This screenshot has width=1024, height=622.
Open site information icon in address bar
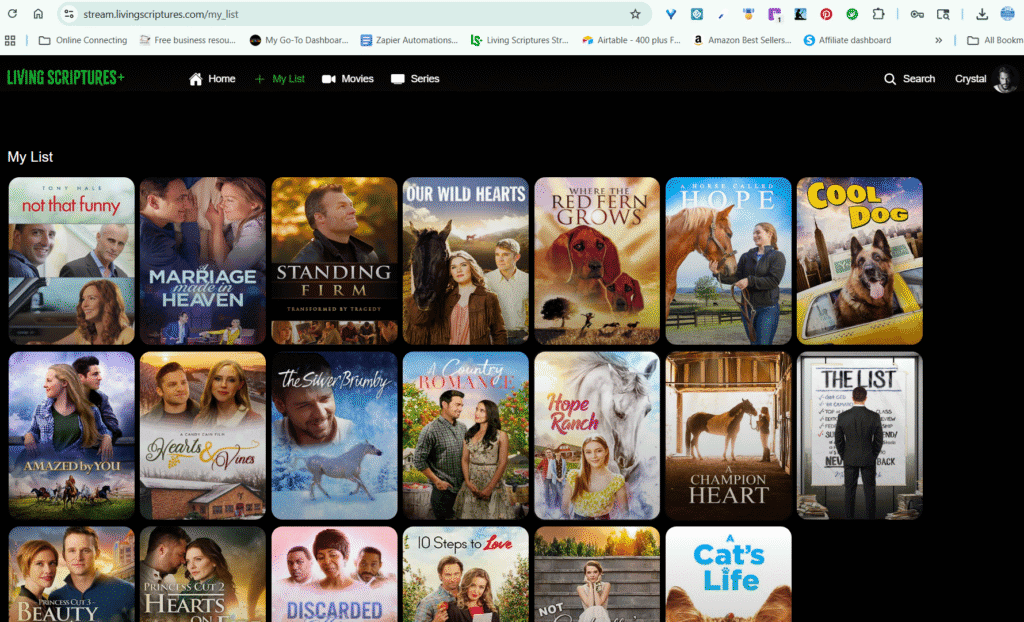(69, 14)
